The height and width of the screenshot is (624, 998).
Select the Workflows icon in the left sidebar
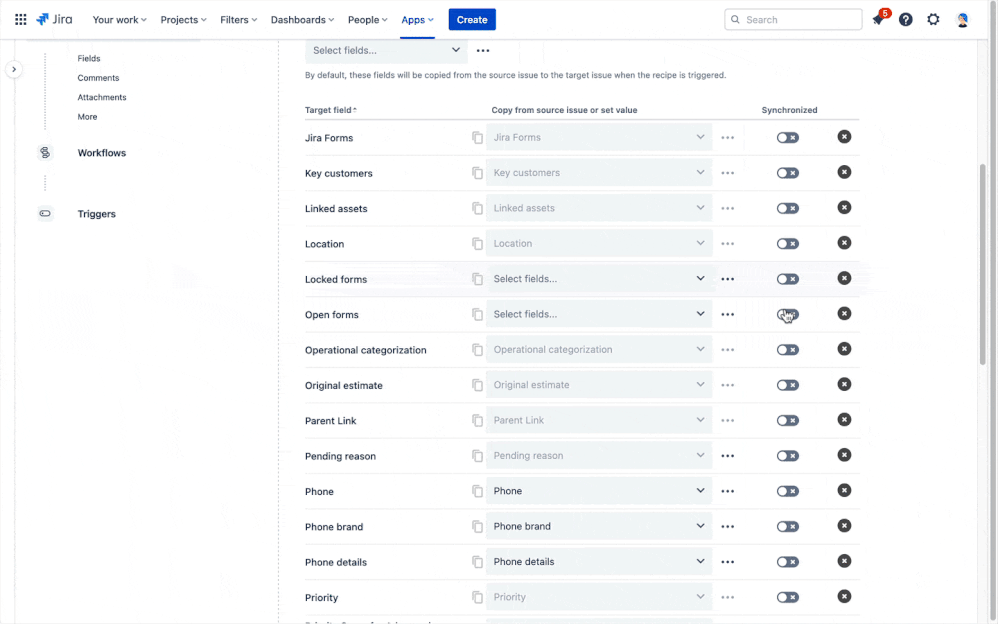(x=44, y=152)
